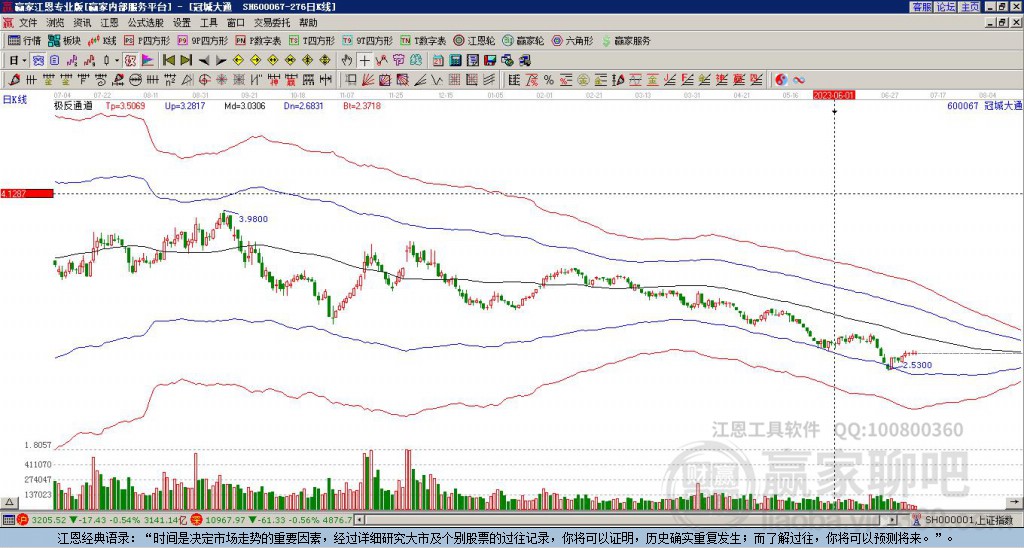This screenshot has width=1024, height=548.
Task: Open the T数字表 time table
Action: [x=423, y=40]
